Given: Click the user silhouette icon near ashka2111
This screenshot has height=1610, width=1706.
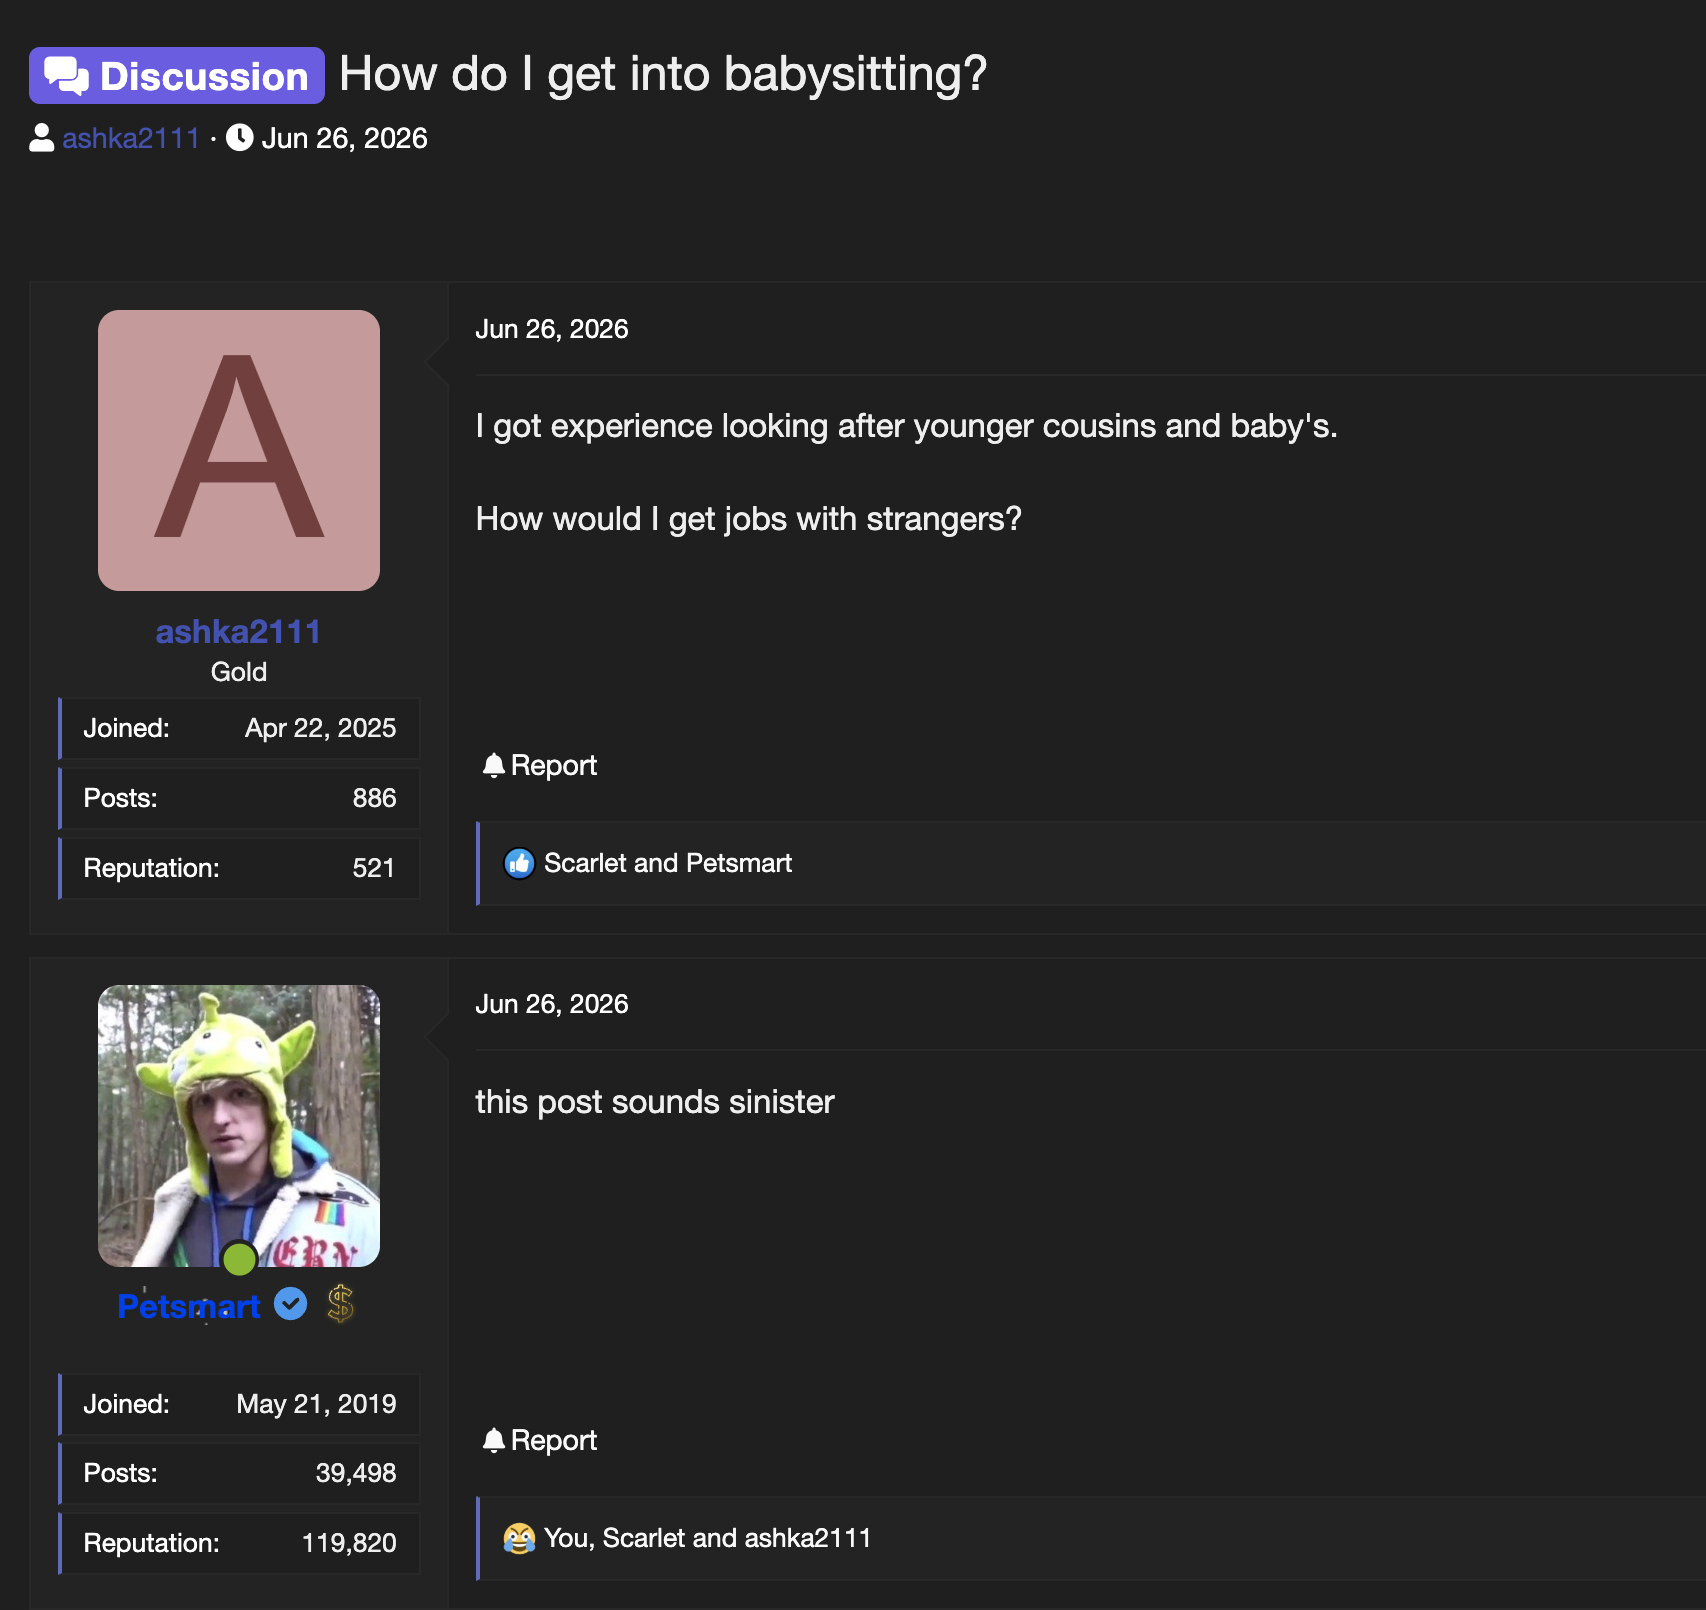Looking at the screenshot, I should pyautogui.click(x=42, y=138).
